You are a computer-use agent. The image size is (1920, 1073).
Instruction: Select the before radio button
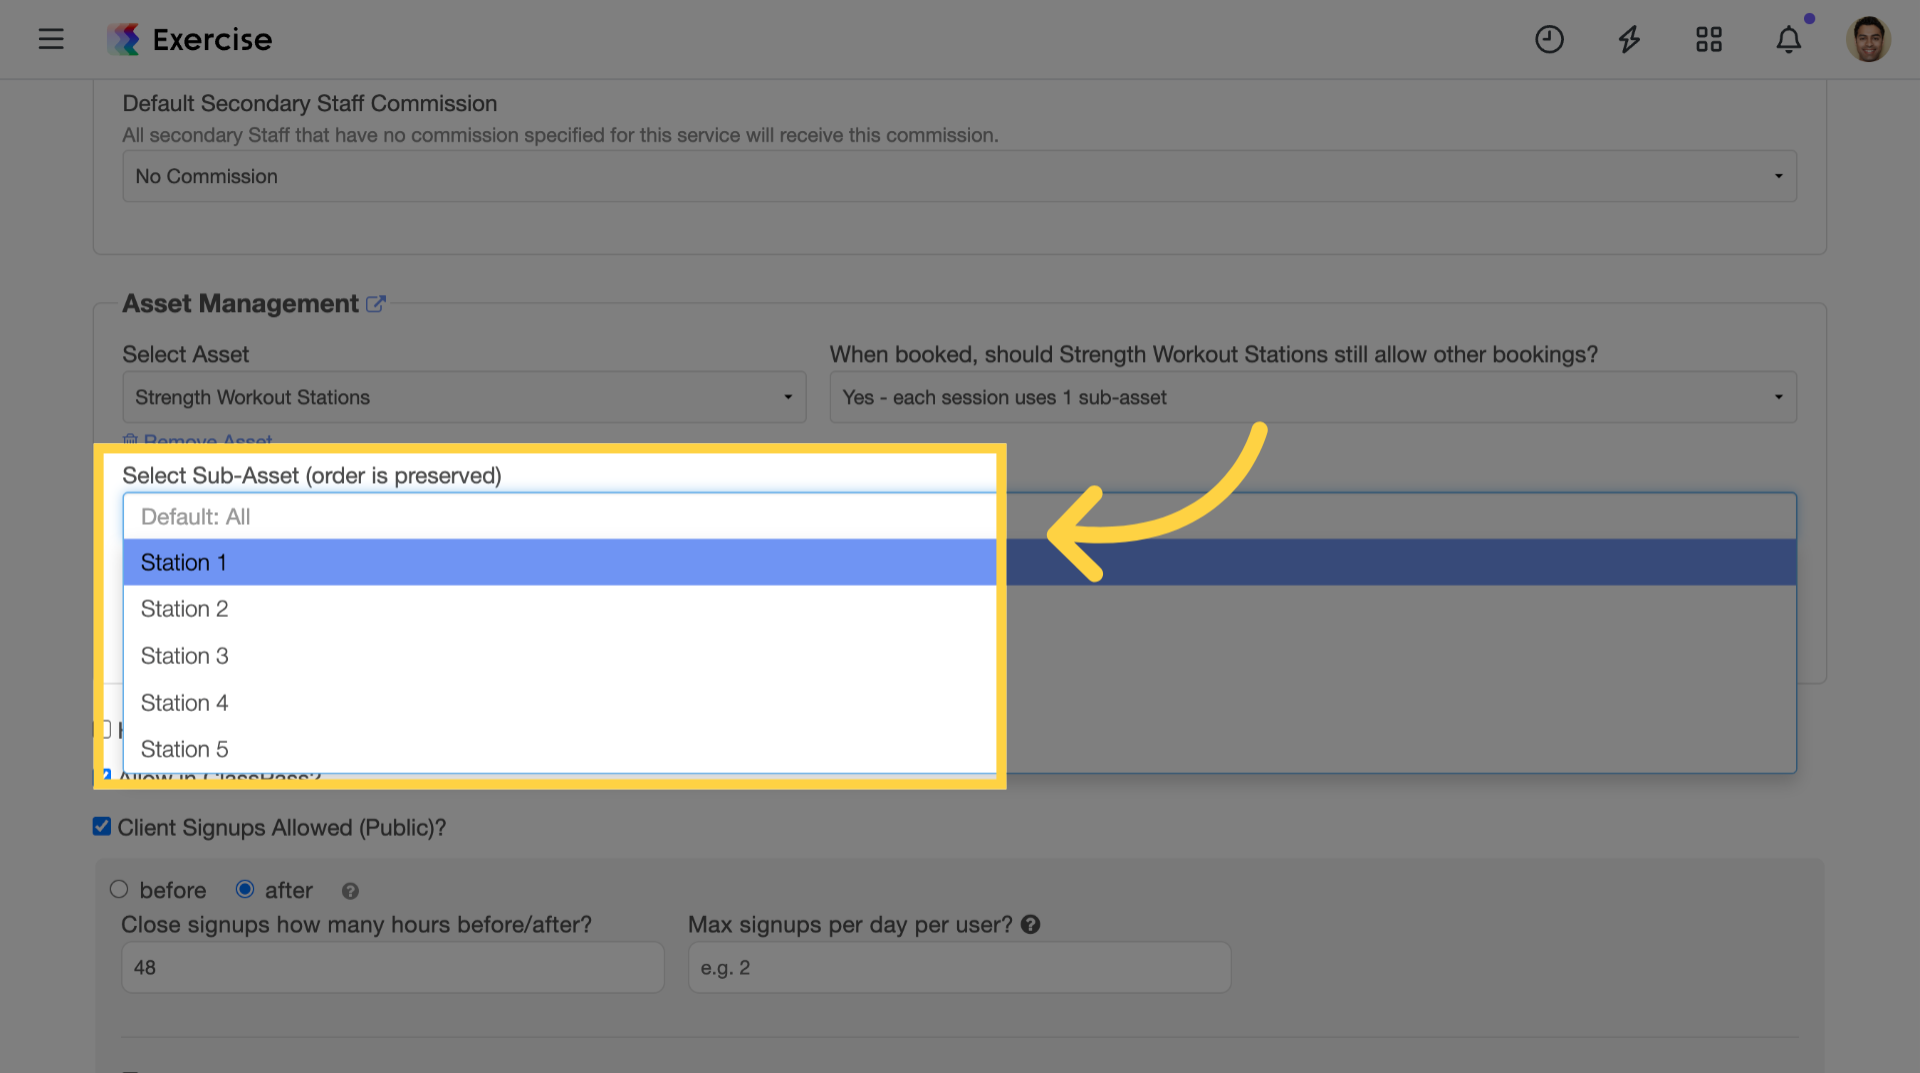119,889
